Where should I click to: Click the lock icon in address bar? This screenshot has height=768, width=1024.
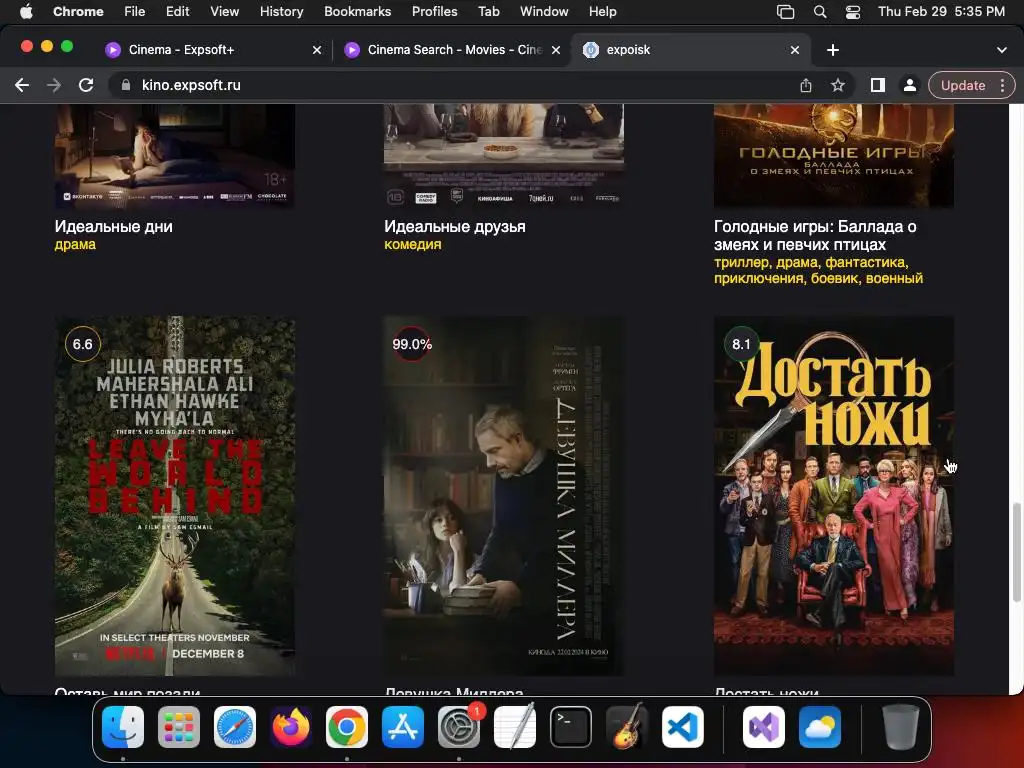126,85
